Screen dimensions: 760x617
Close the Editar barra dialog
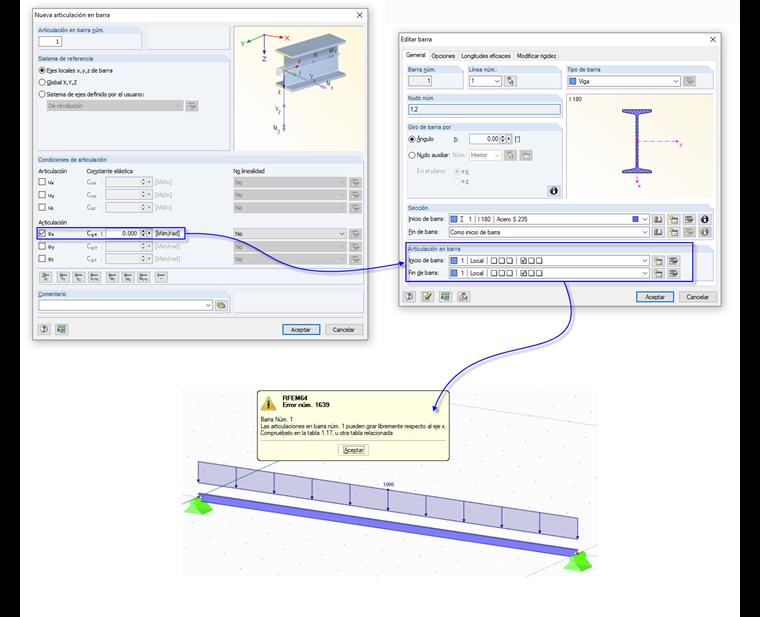712,39
